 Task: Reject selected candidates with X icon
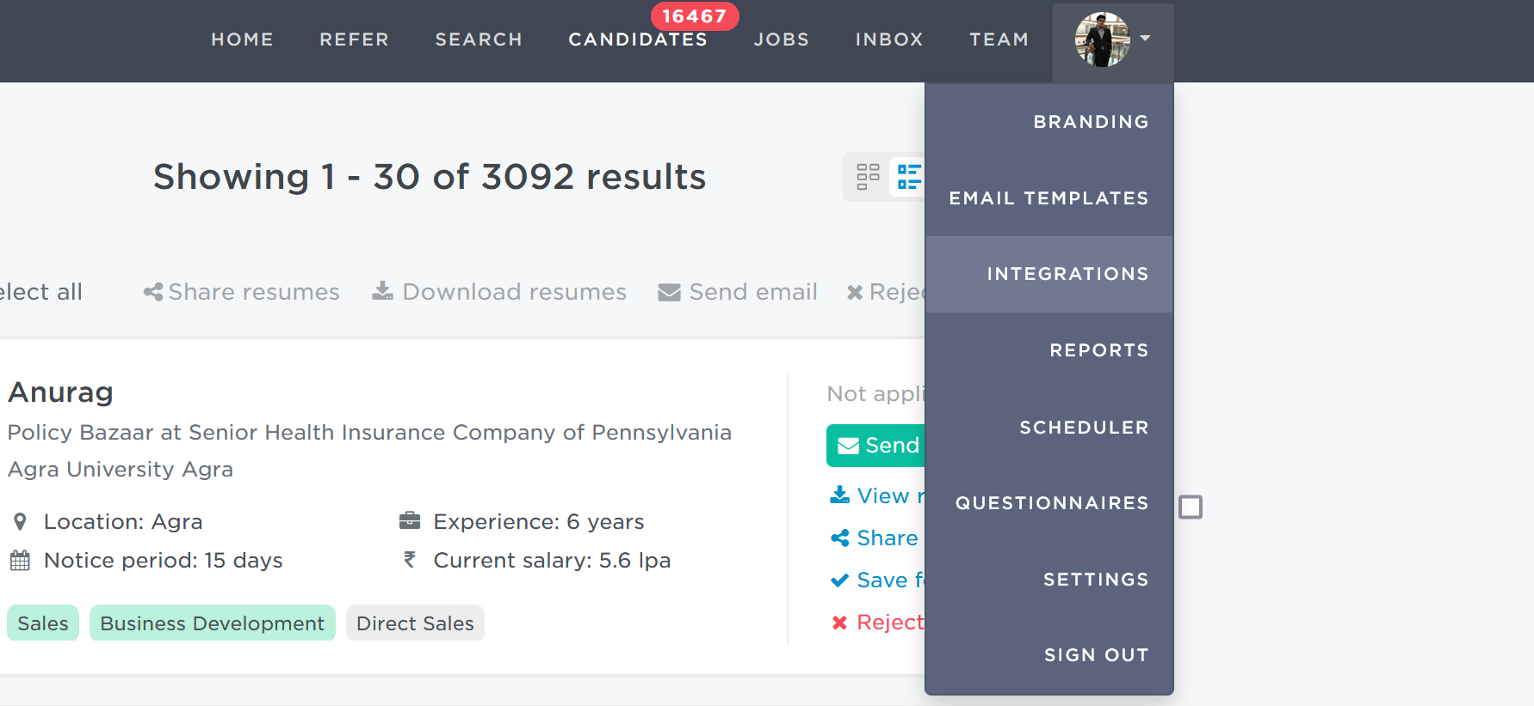click(x=884, y=292)
